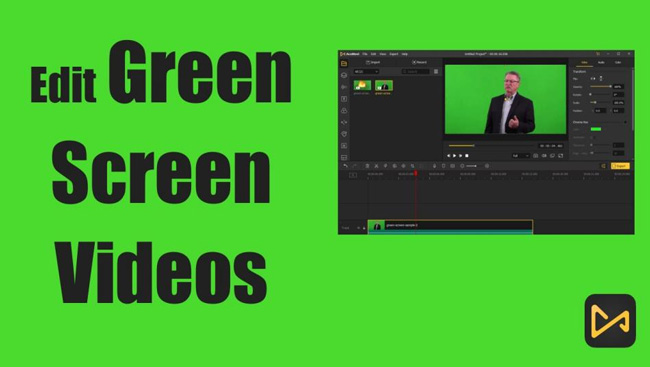Switch to the Audio properties tab
The height and width of the screenshot is (367, 650).
(601, 62)
